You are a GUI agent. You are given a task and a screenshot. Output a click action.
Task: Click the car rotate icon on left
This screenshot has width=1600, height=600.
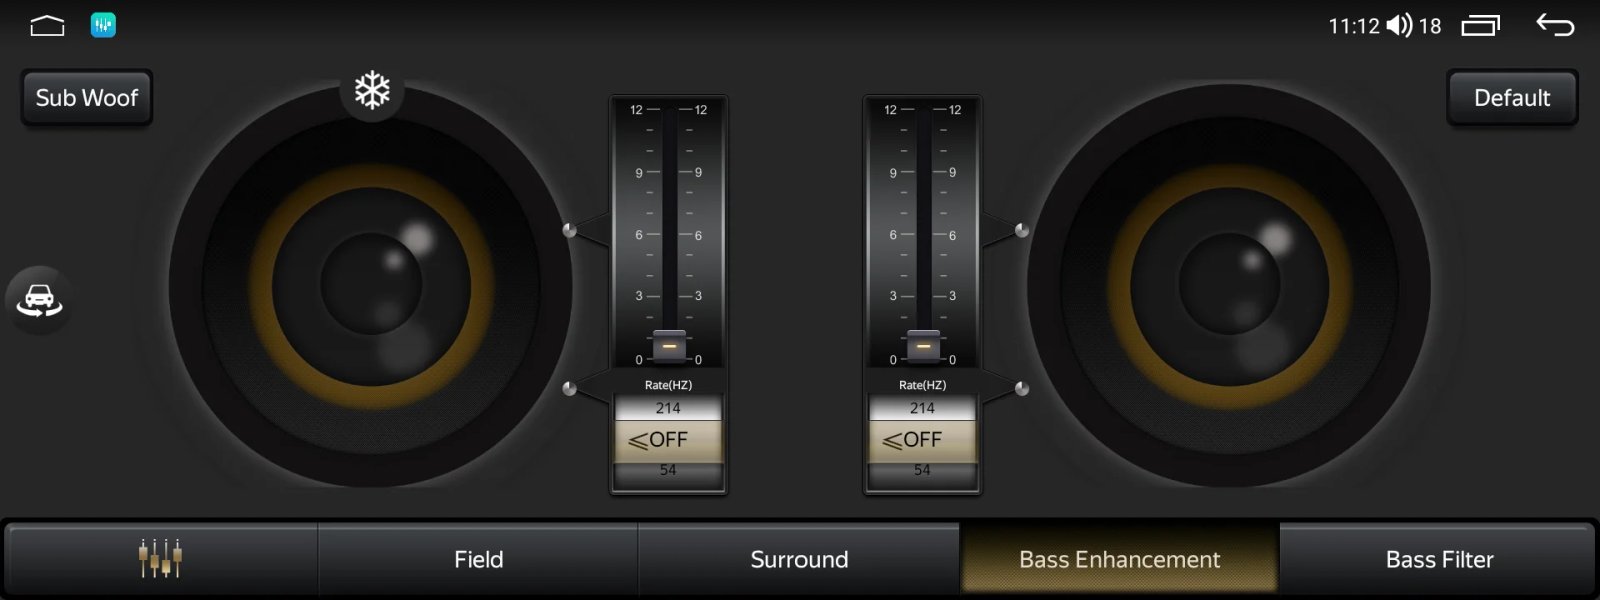click(x=39, y=300)
